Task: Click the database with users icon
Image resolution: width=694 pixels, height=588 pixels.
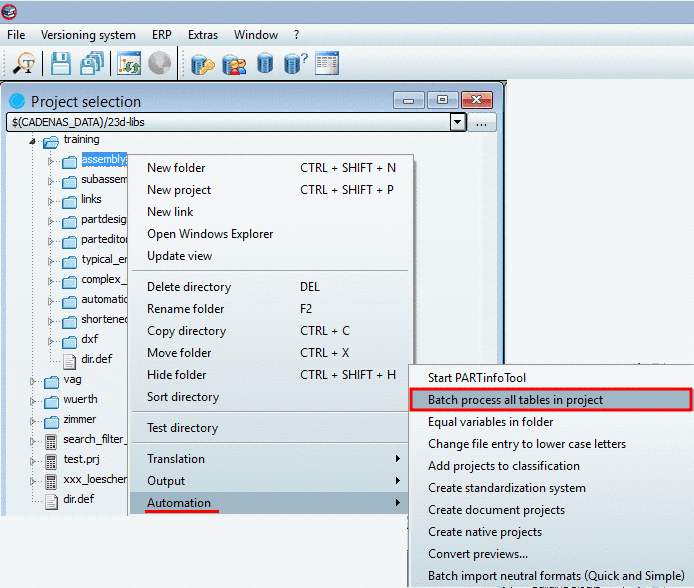Action: click(234, 64)
